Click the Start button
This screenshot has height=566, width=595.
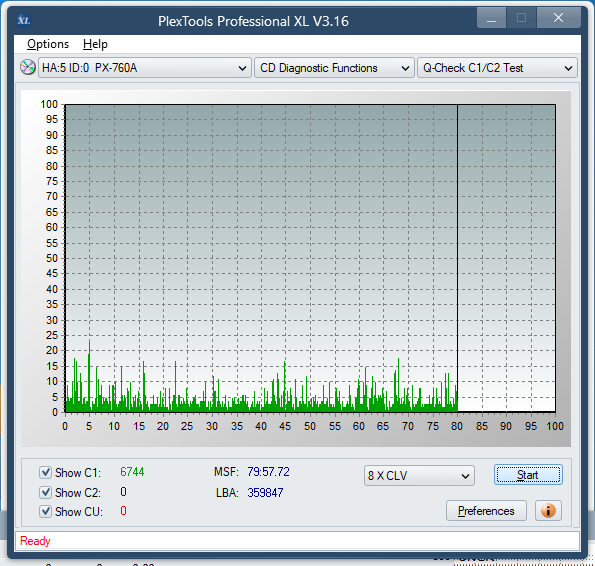tap(528, 475)
